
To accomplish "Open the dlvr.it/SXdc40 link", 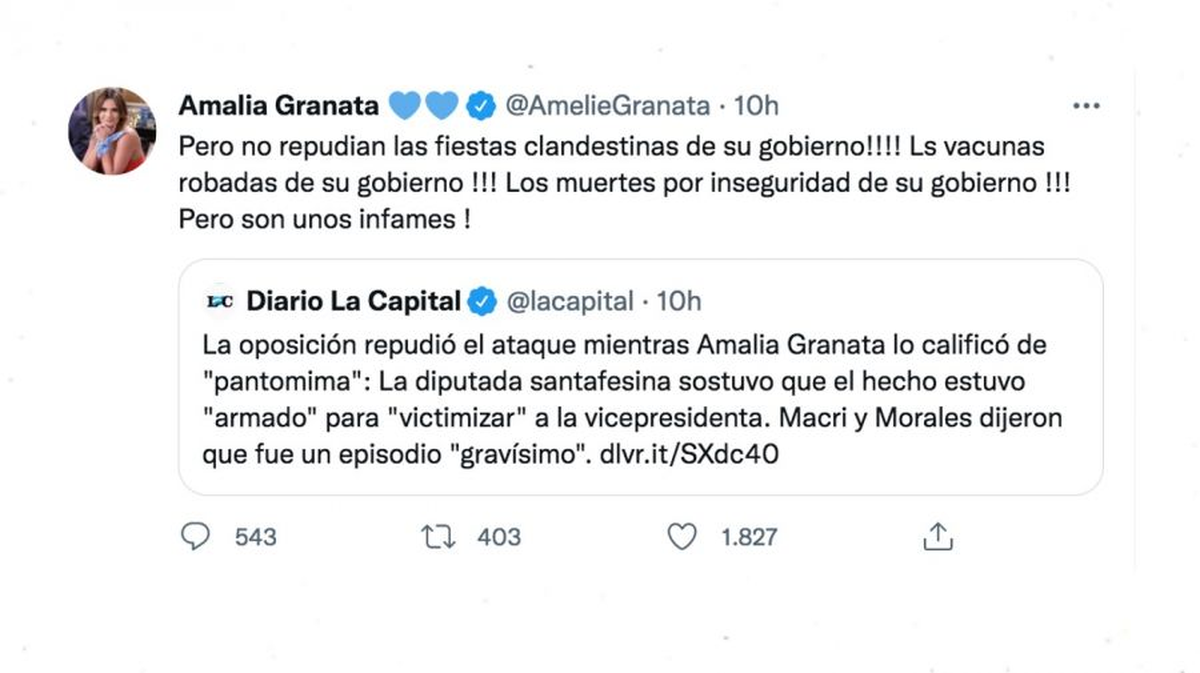I will click(x=690, y=454).
